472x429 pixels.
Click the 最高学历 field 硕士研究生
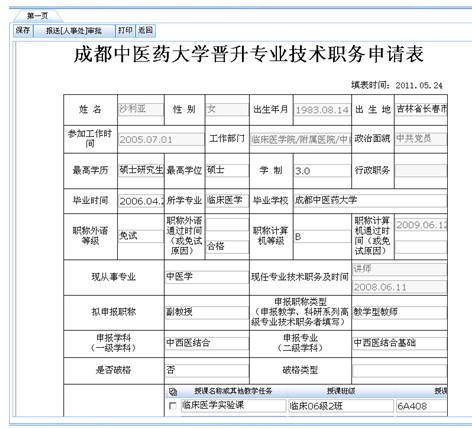(x=141, y=170)
